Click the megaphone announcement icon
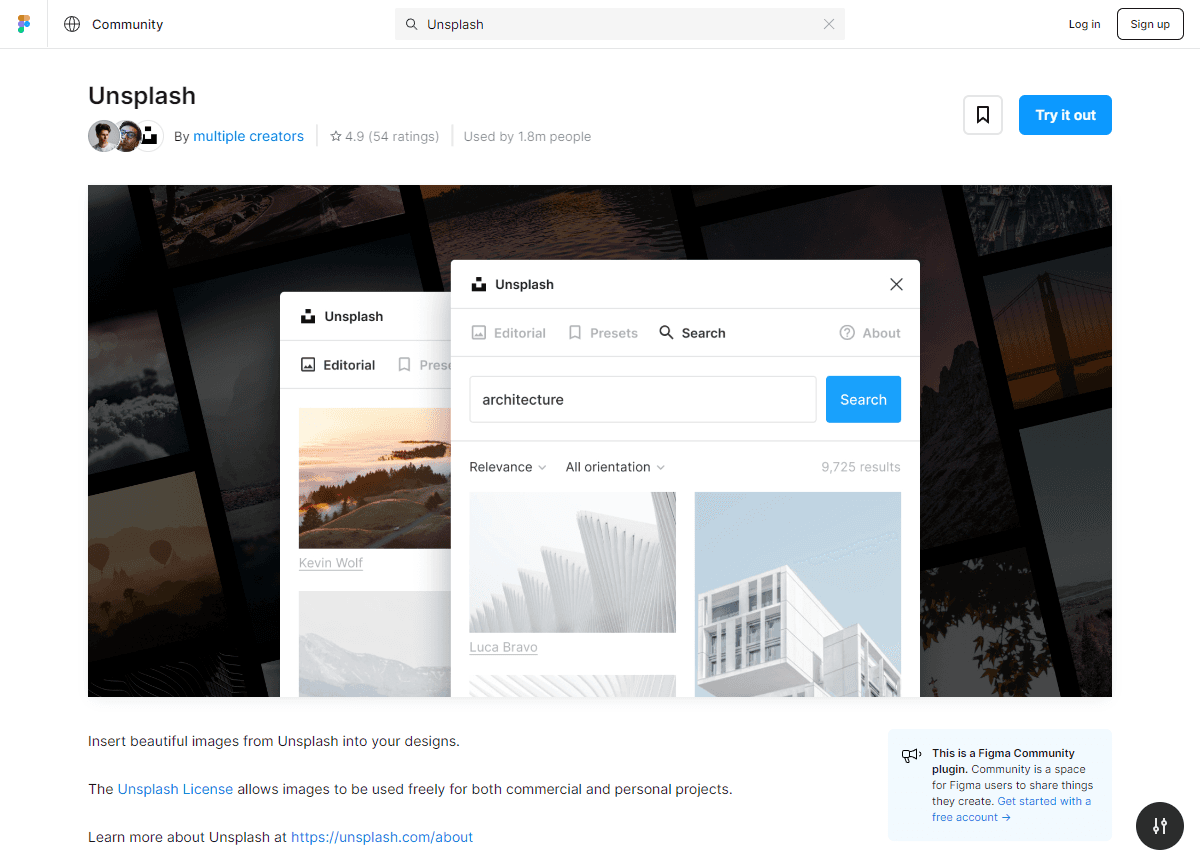Image resolution: width=1200 pixels, height=866 pixels. pyautogui.click(x=910, y=756)
